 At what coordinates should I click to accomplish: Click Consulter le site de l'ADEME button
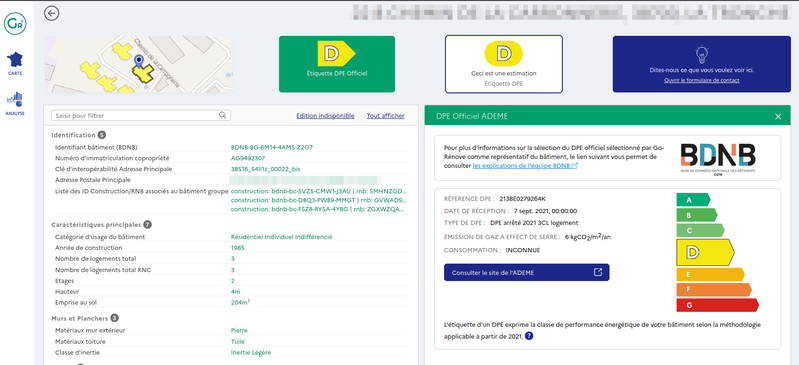(x=526, y=272)
